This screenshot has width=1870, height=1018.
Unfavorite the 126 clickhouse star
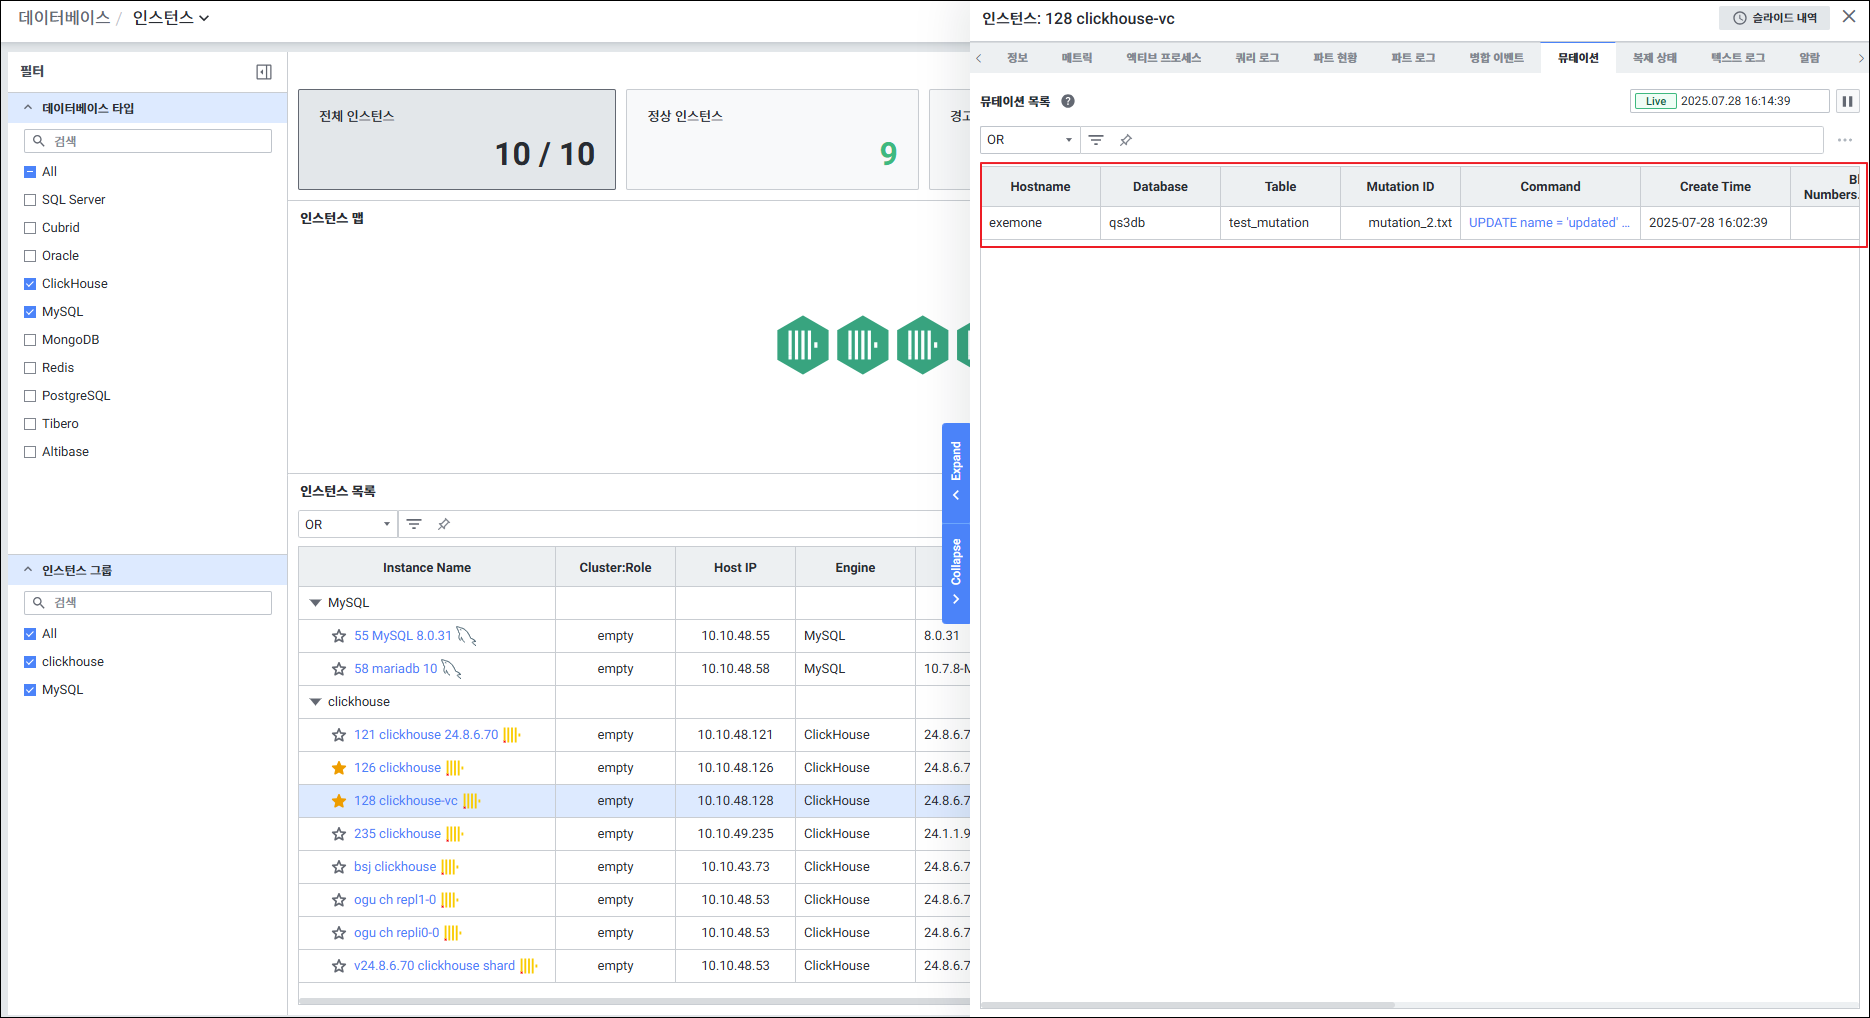(339, 768)
